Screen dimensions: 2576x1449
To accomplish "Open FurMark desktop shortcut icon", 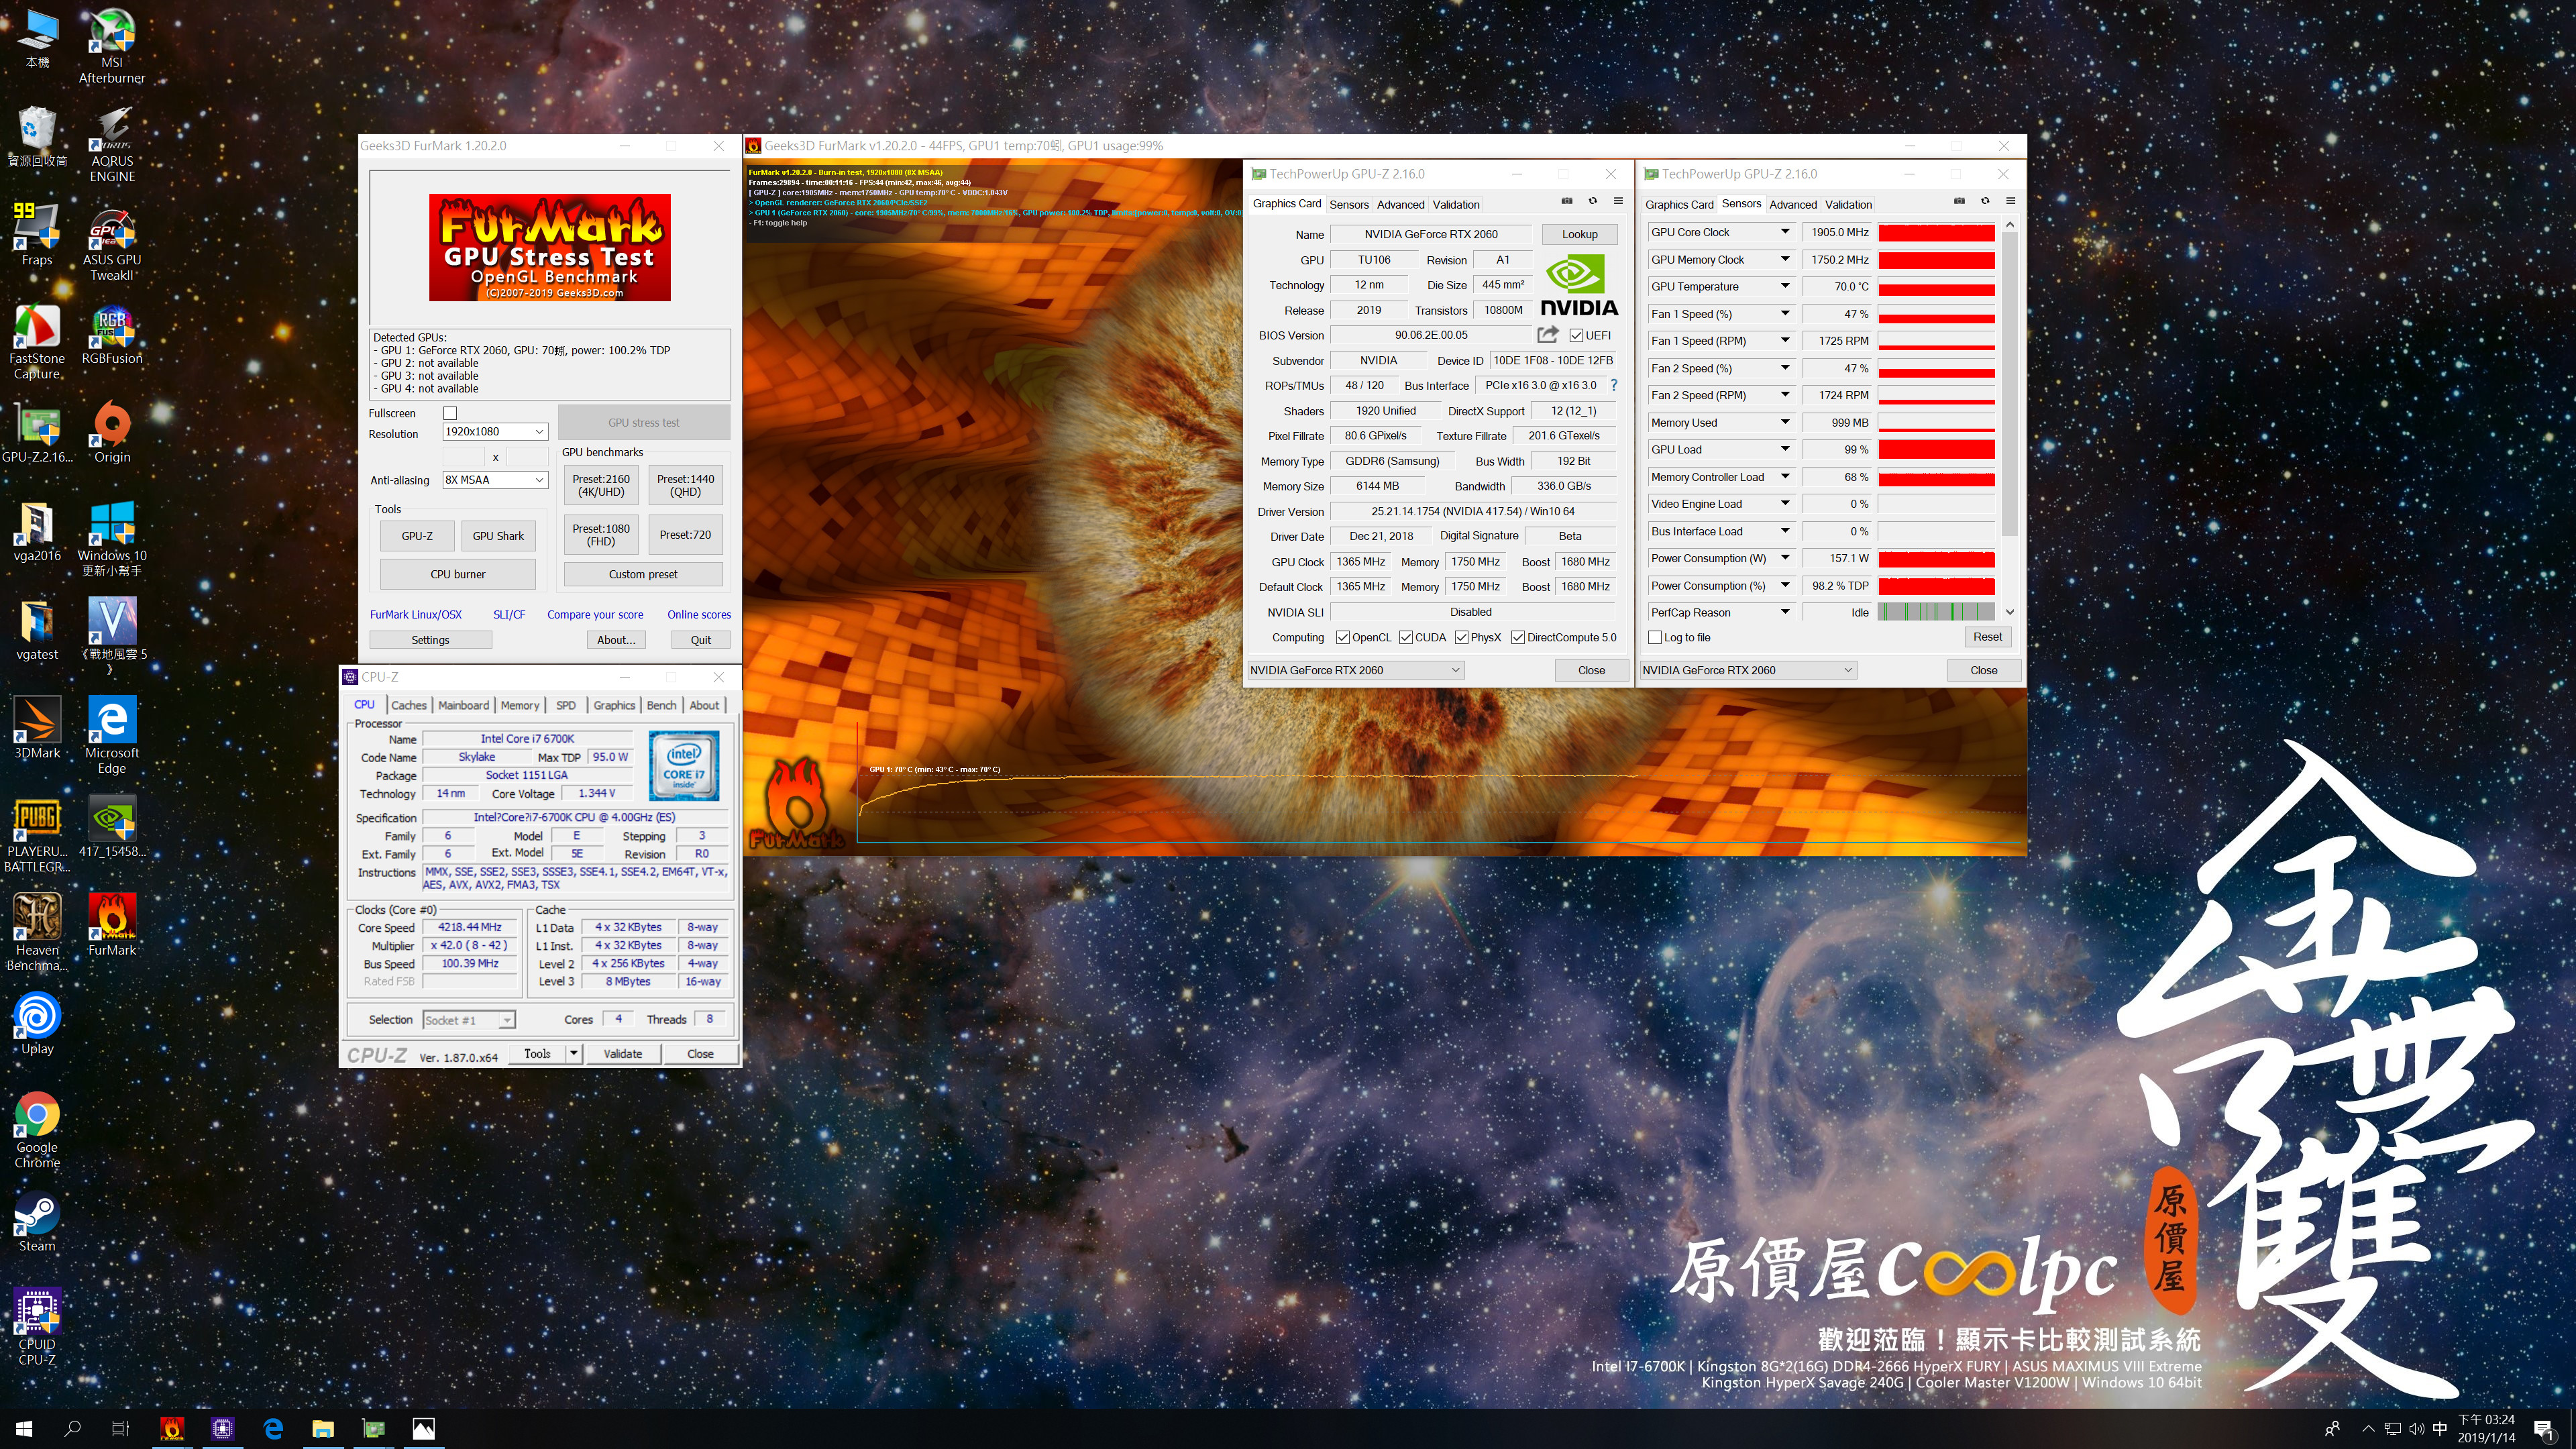I will point(112,925).
